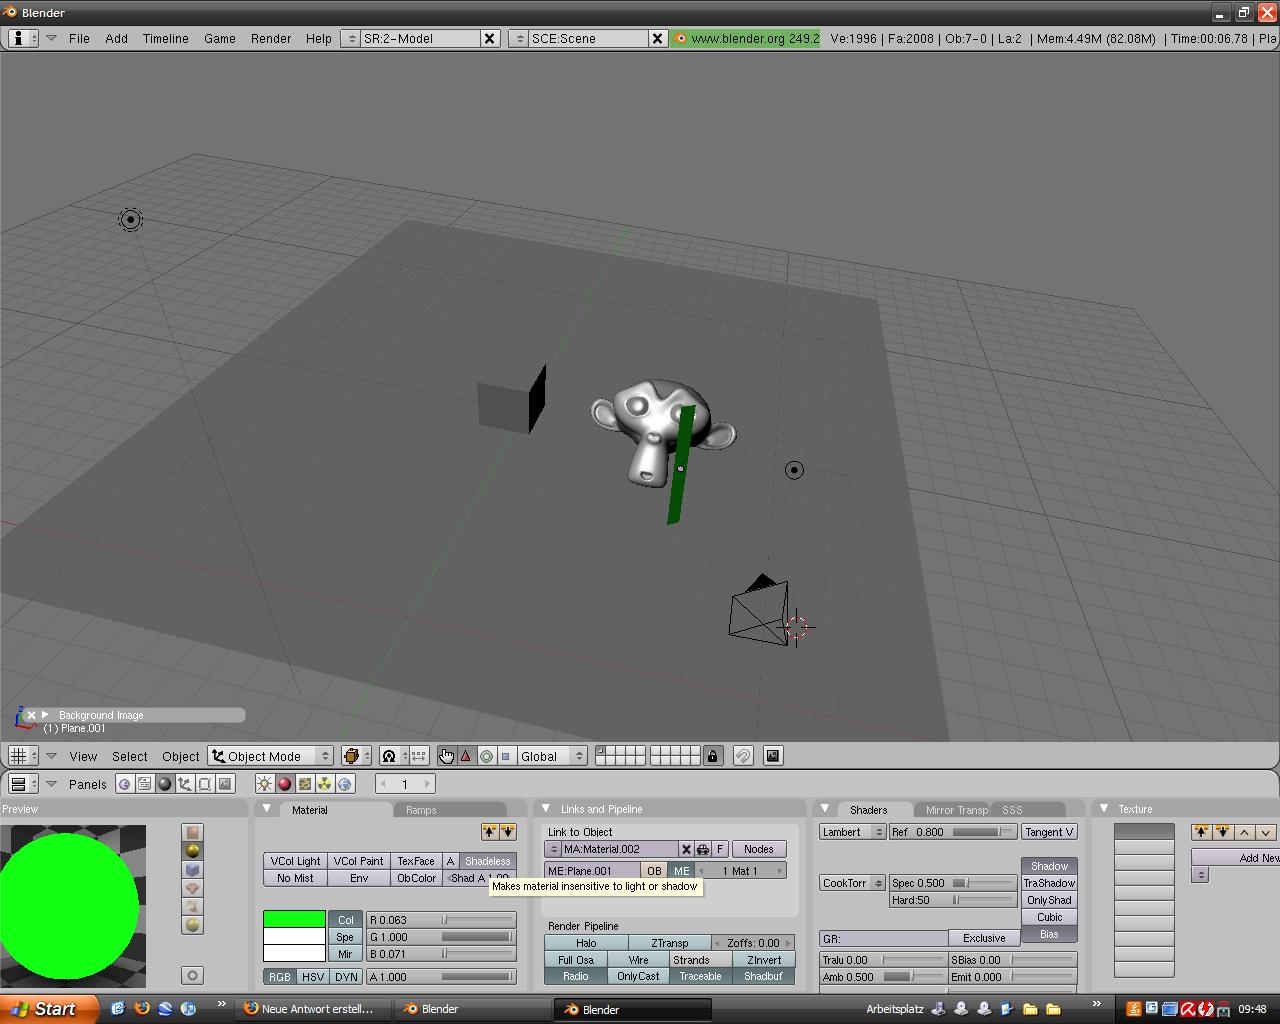Enable the TexFace option
The image size is (1280, 1024).
coord(416,861)
